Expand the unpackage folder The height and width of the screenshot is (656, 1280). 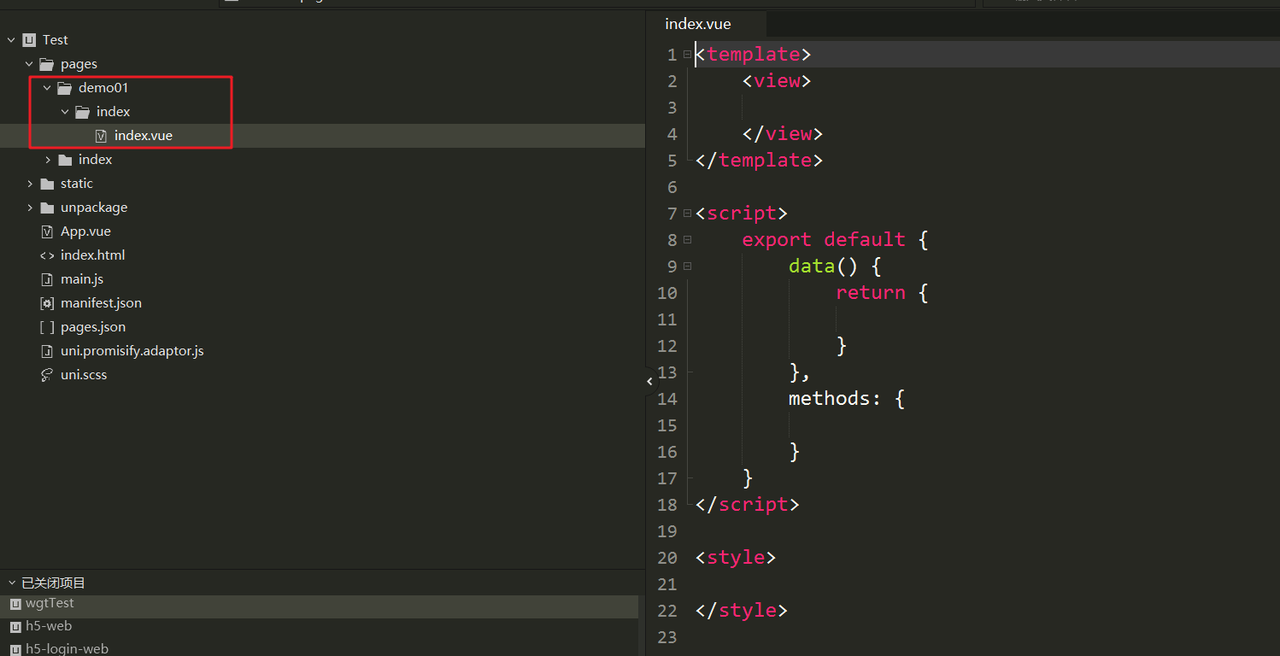click(x=30, y=208)
